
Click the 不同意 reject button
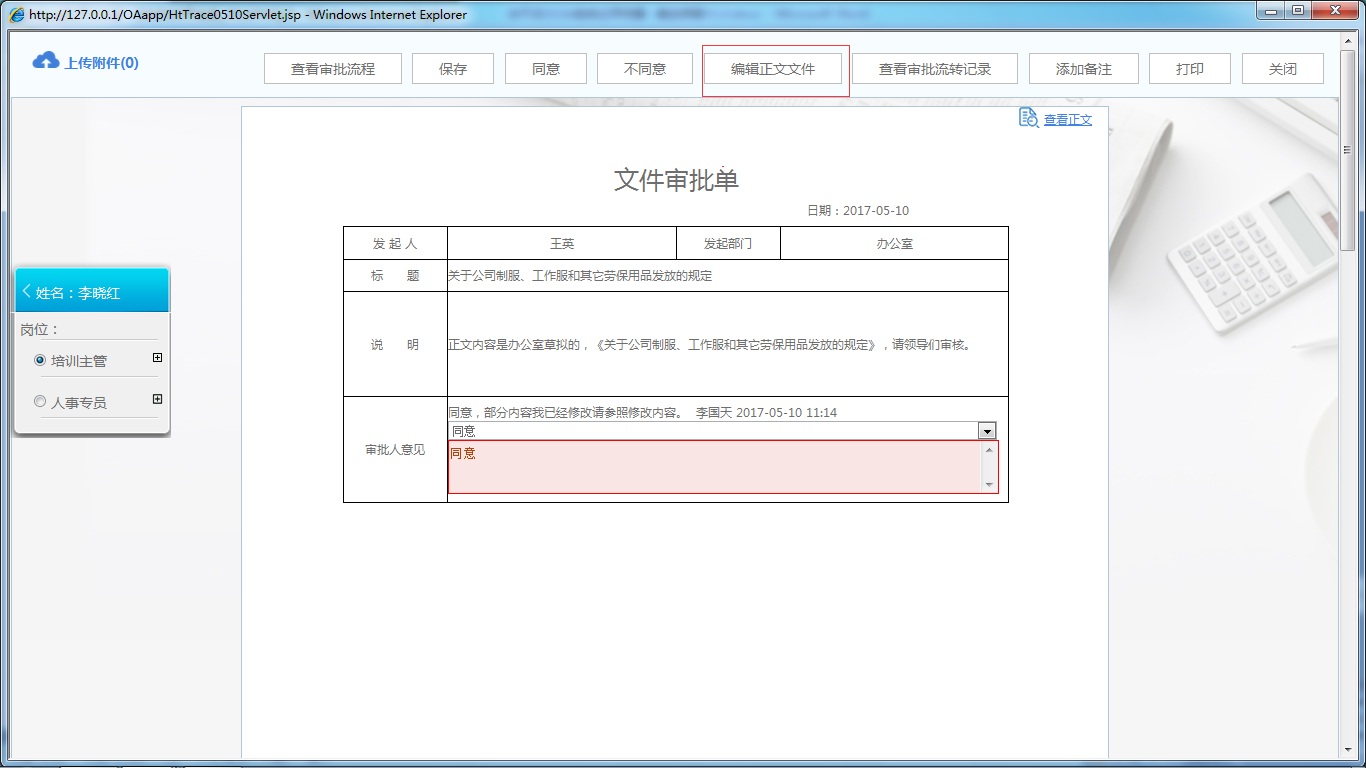click(x=644, y=68)
